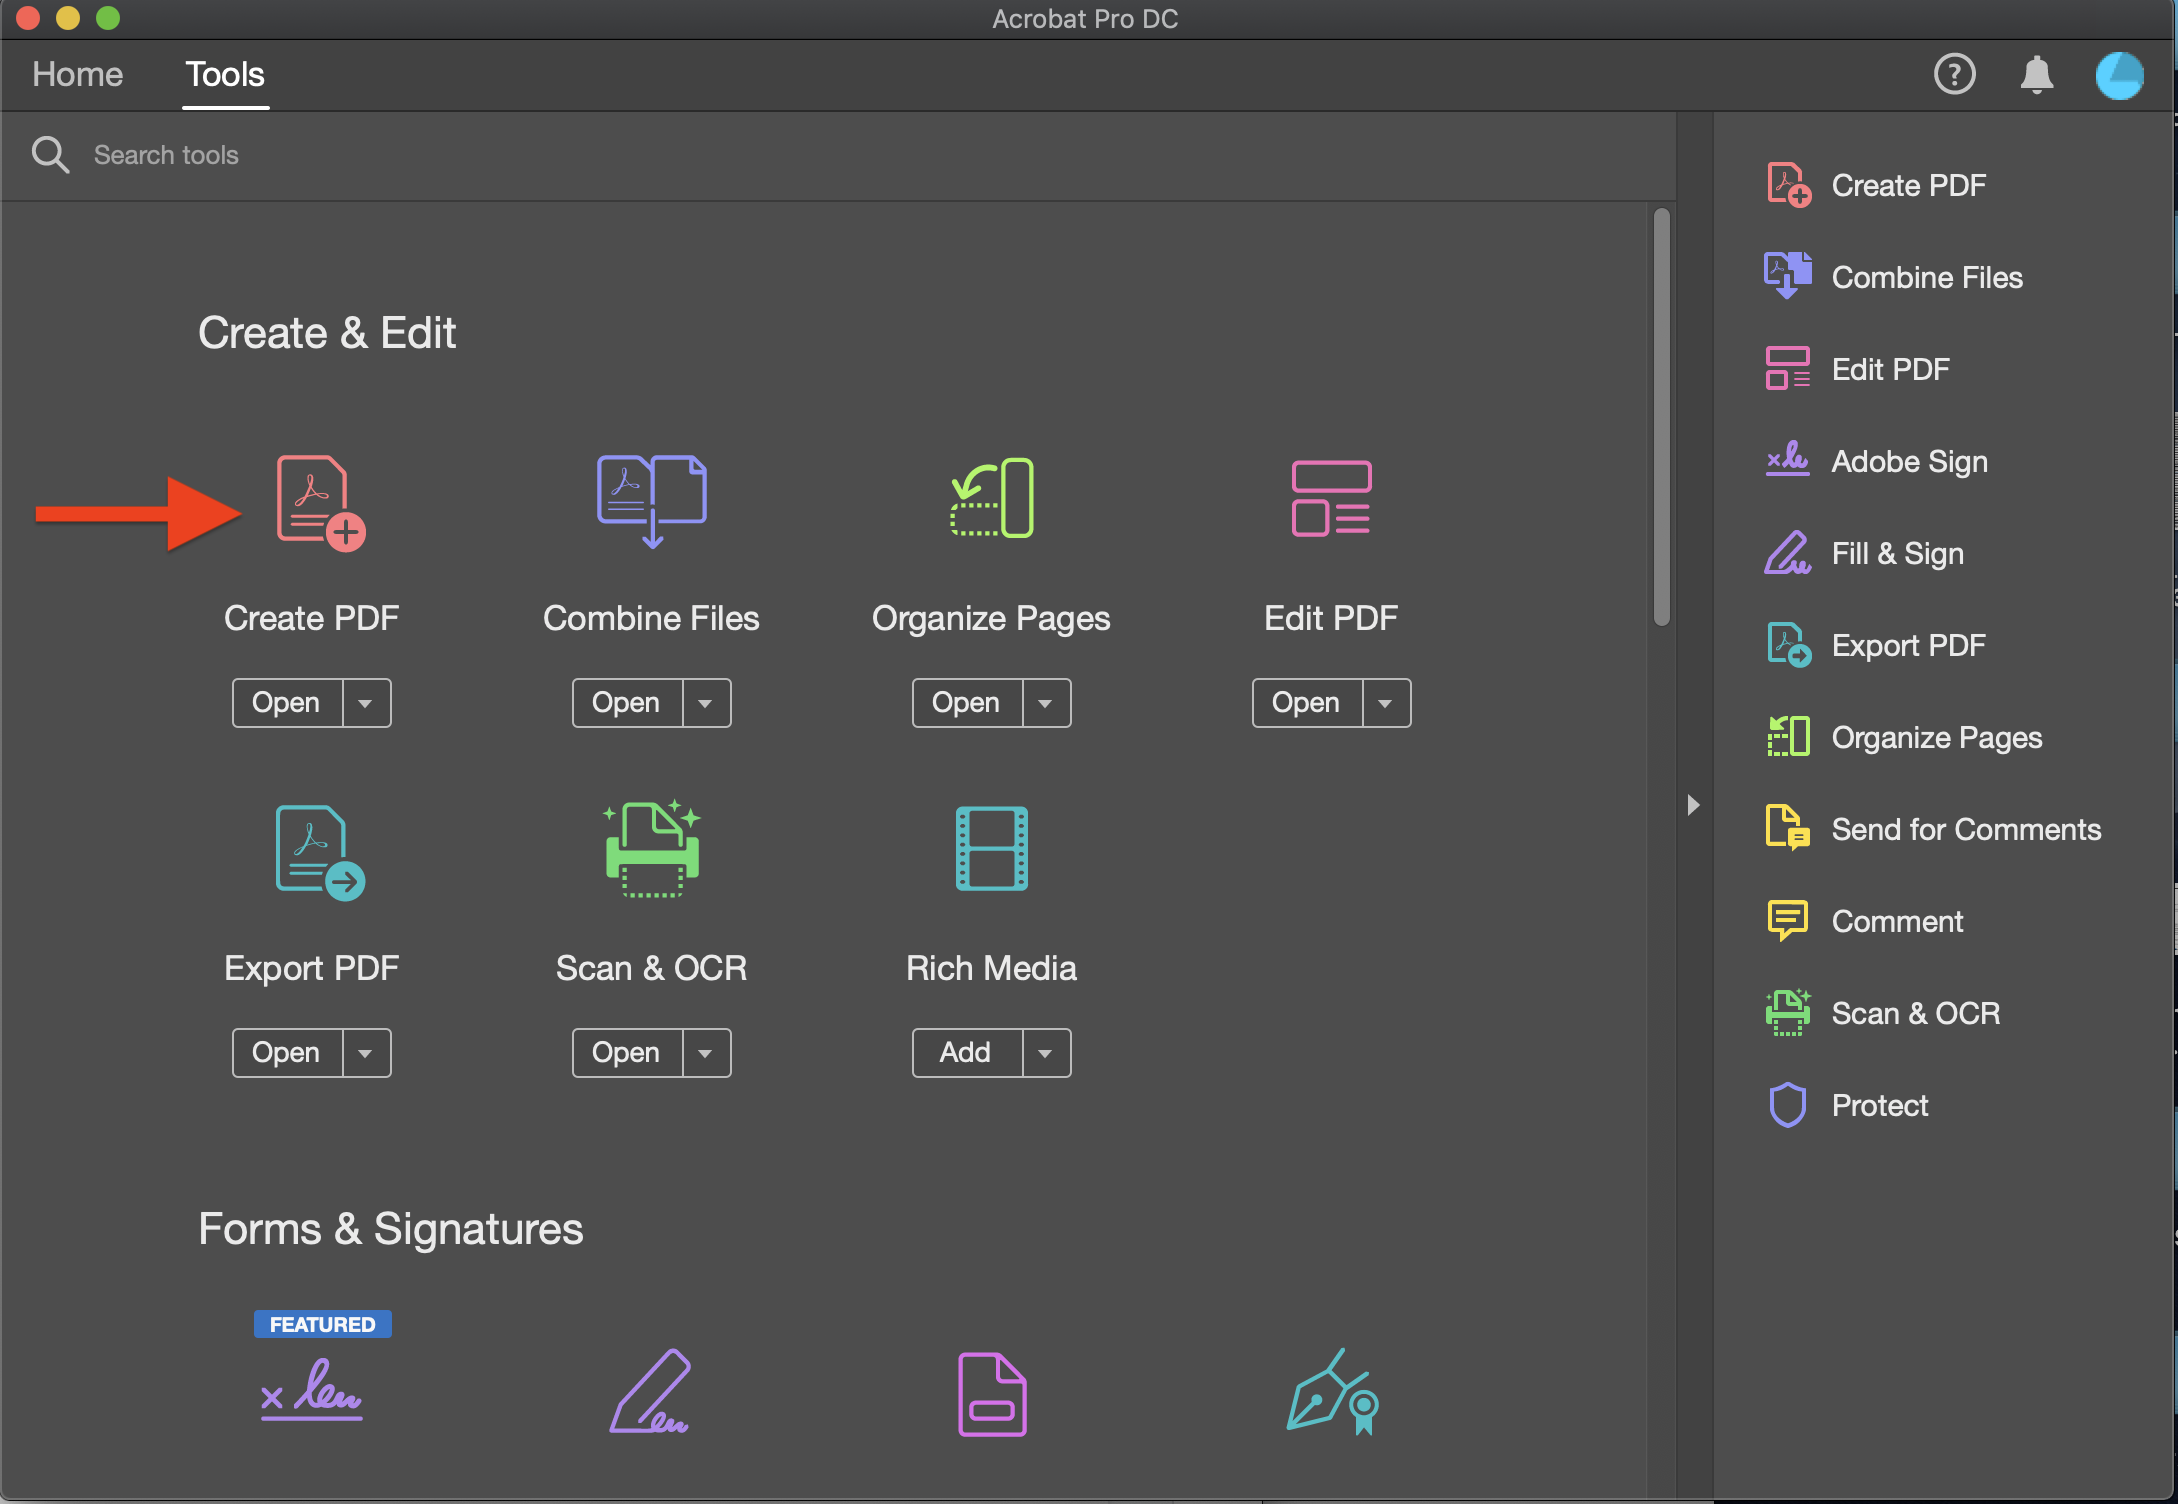This screenshot has width=2178, height=1504.
Task: Click the 'Fill & Sign' label in sidebar
Action: pos(1897,554)
